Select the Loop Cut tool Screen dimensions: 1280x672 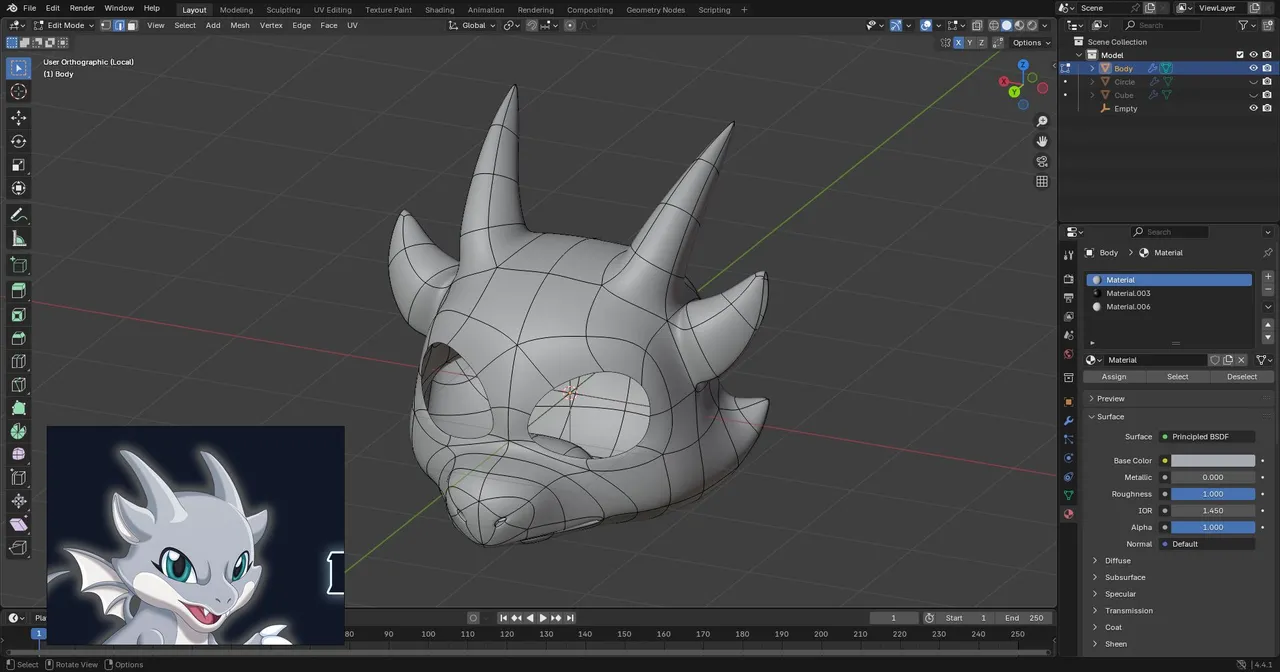[x=18, y=361]
